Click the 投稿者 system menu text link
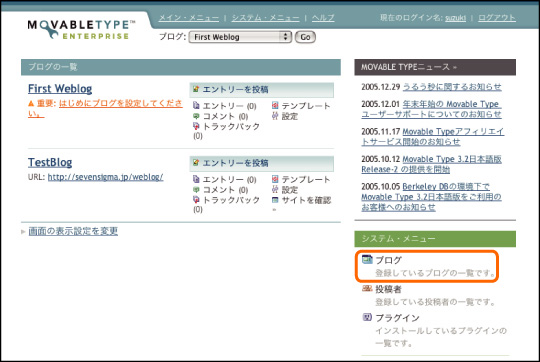 [388, 289]
